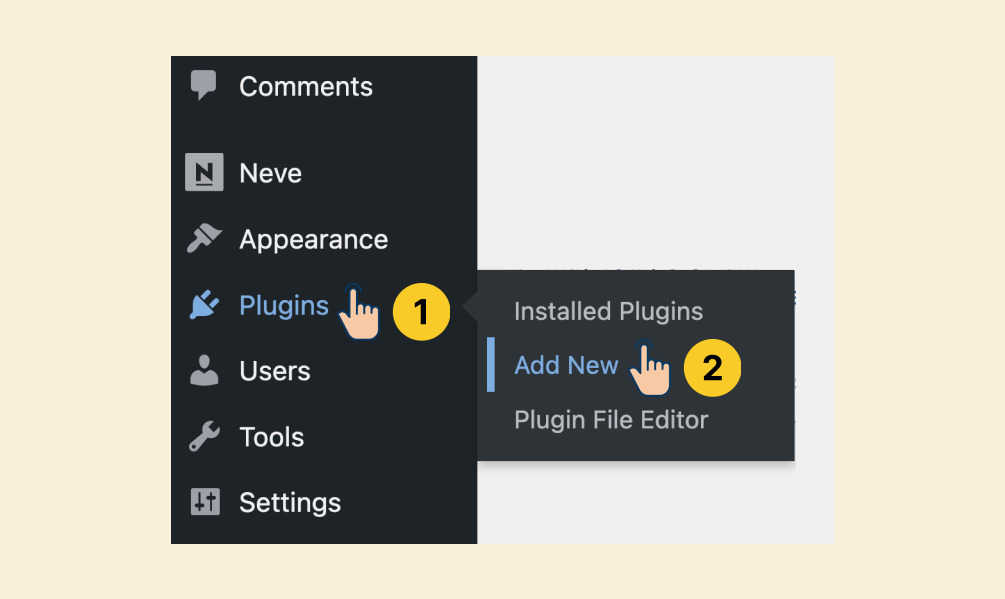Open the Appearance menu label

point(313,240)
